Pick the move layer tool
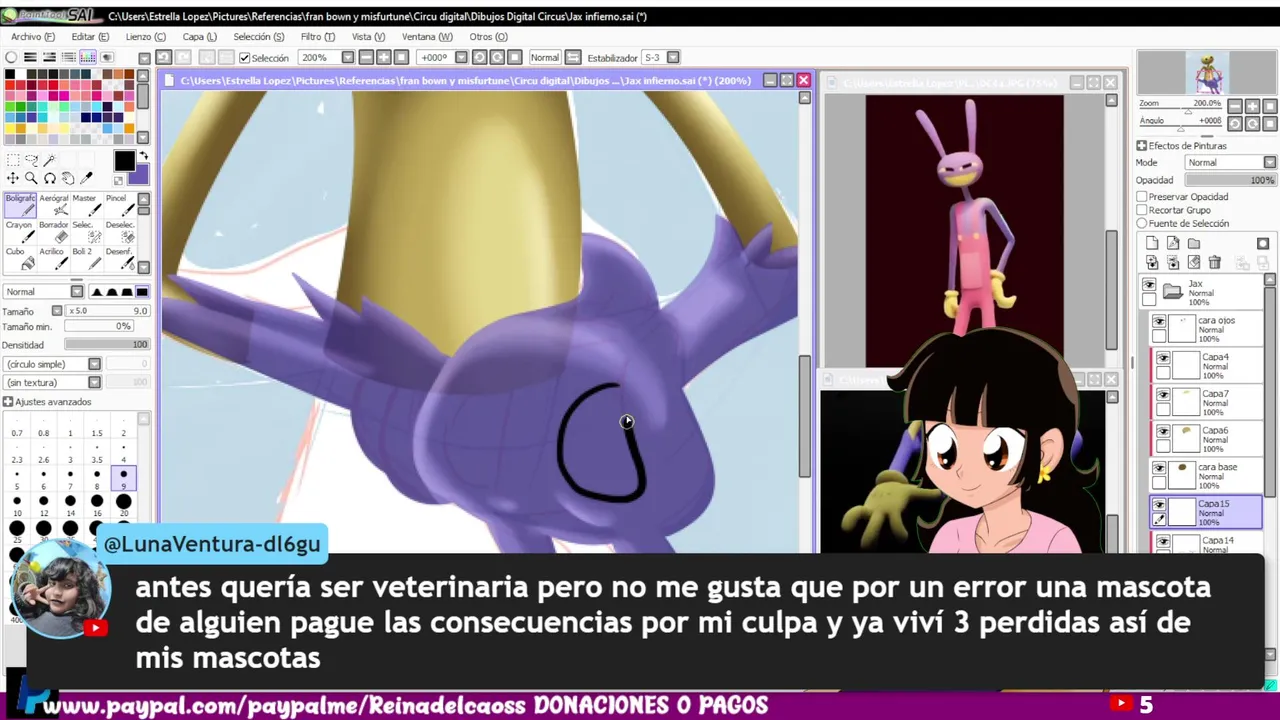1280x720 pixels. point(13,178)
